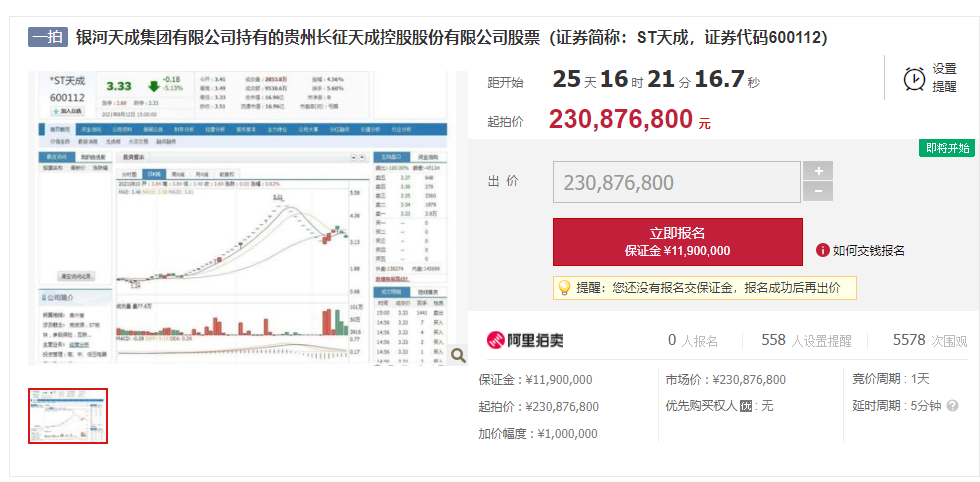Click the 延时周期 help question icon

[x=952, y=406]
